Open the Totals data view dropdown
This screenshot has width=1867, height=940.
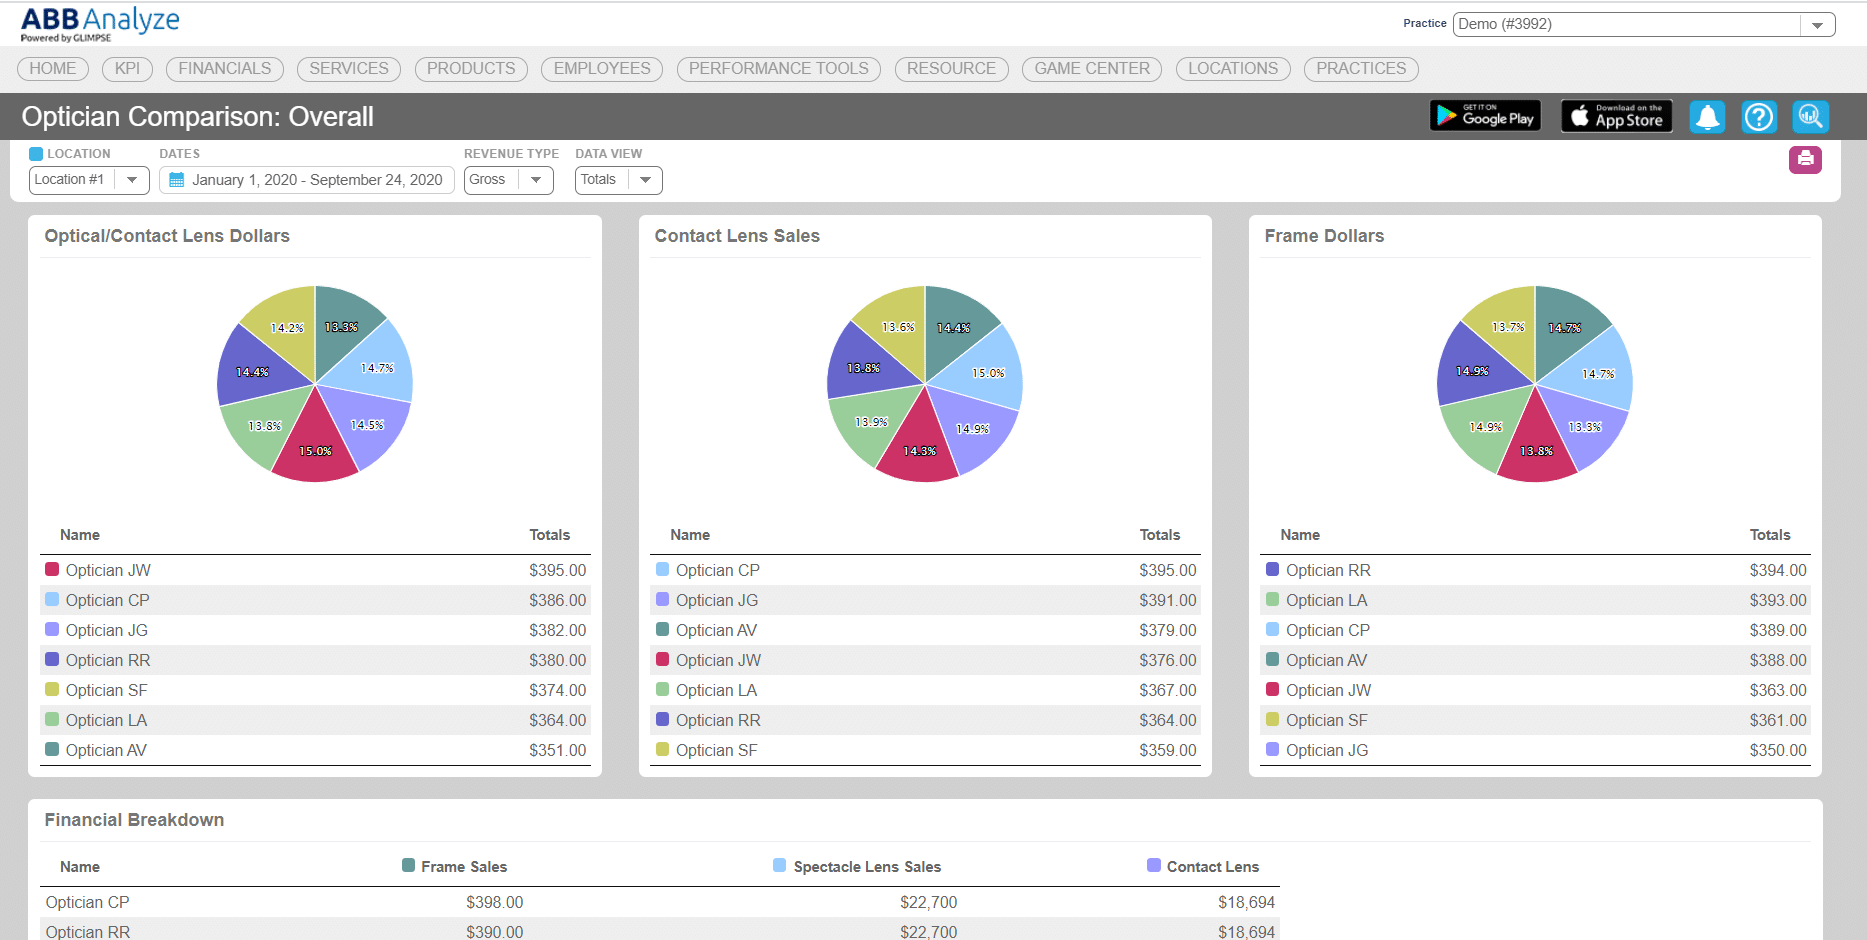click(x=618, y=180)
